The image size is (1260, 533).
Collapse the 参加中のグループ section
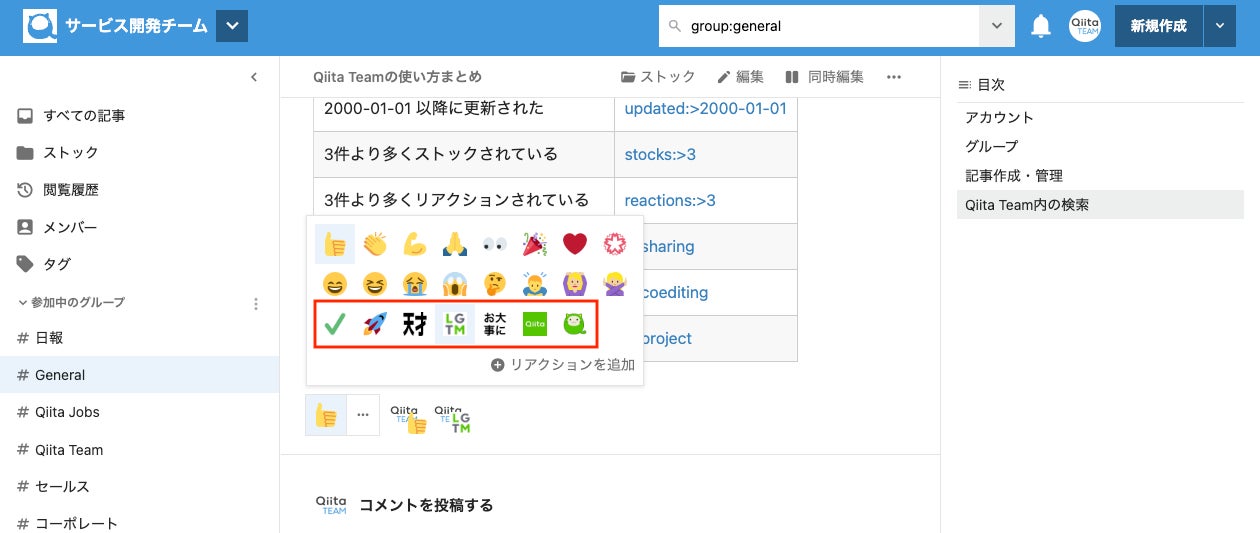pos(72,302)
